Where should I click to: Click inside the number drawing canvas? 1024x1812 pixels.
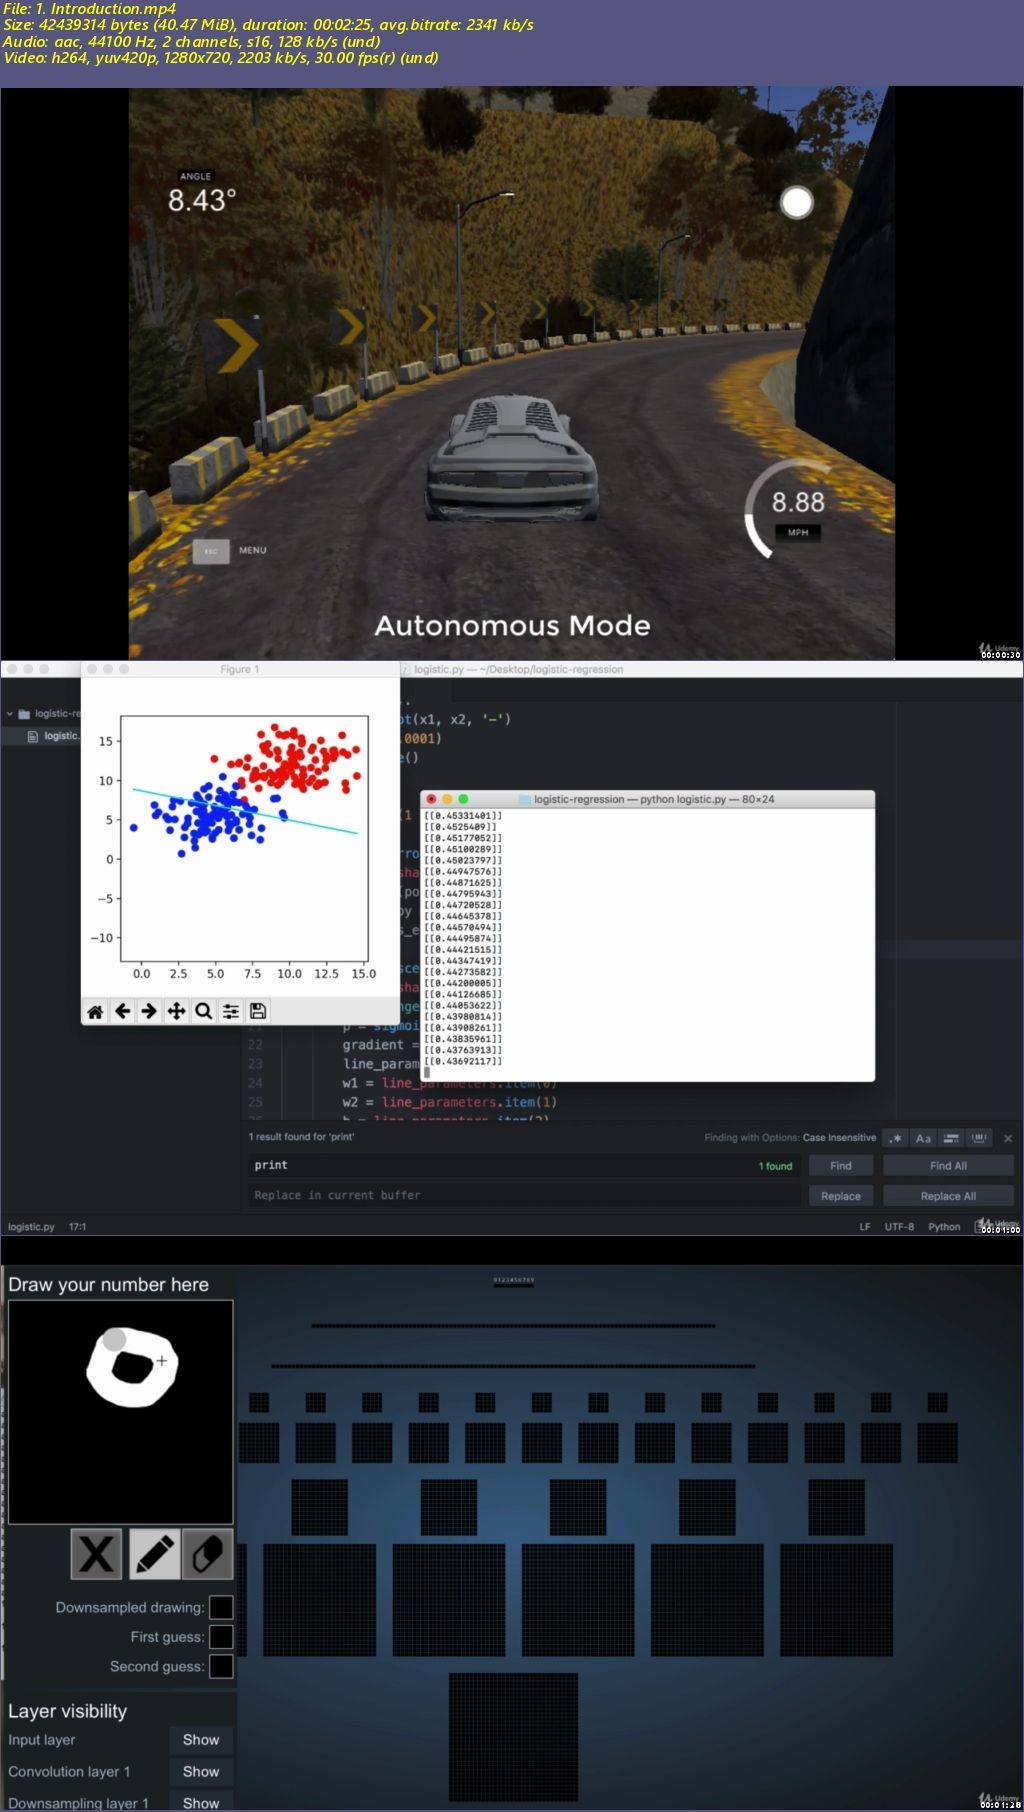coord(120,1412)
